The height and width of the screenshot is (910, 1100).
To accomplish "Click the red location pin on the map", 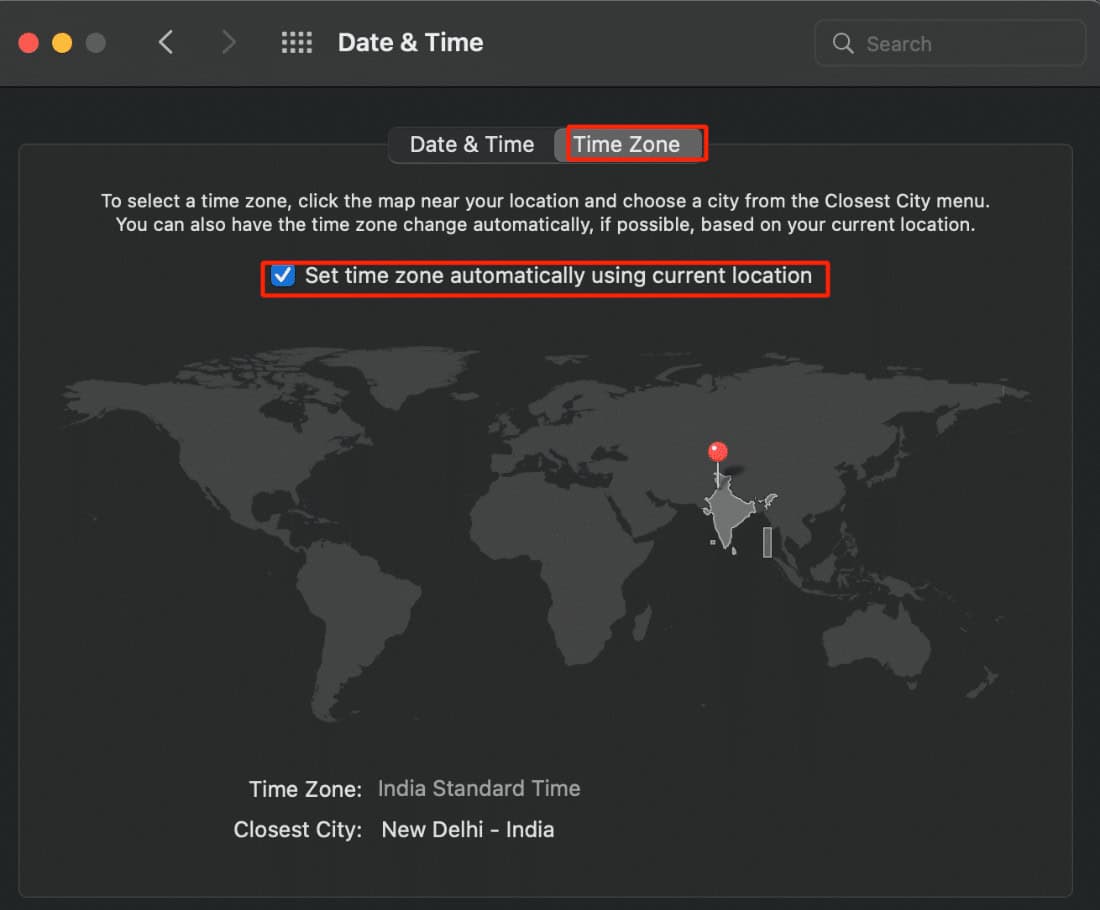I will pos(717,451).
